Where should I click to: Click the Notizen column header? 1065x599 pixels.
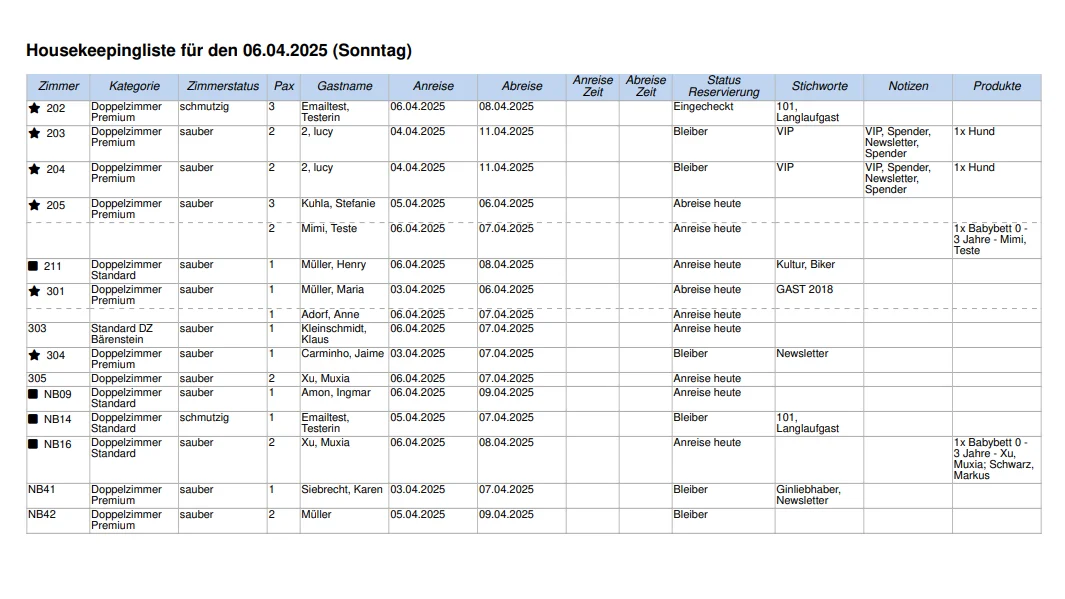[908, 86]
